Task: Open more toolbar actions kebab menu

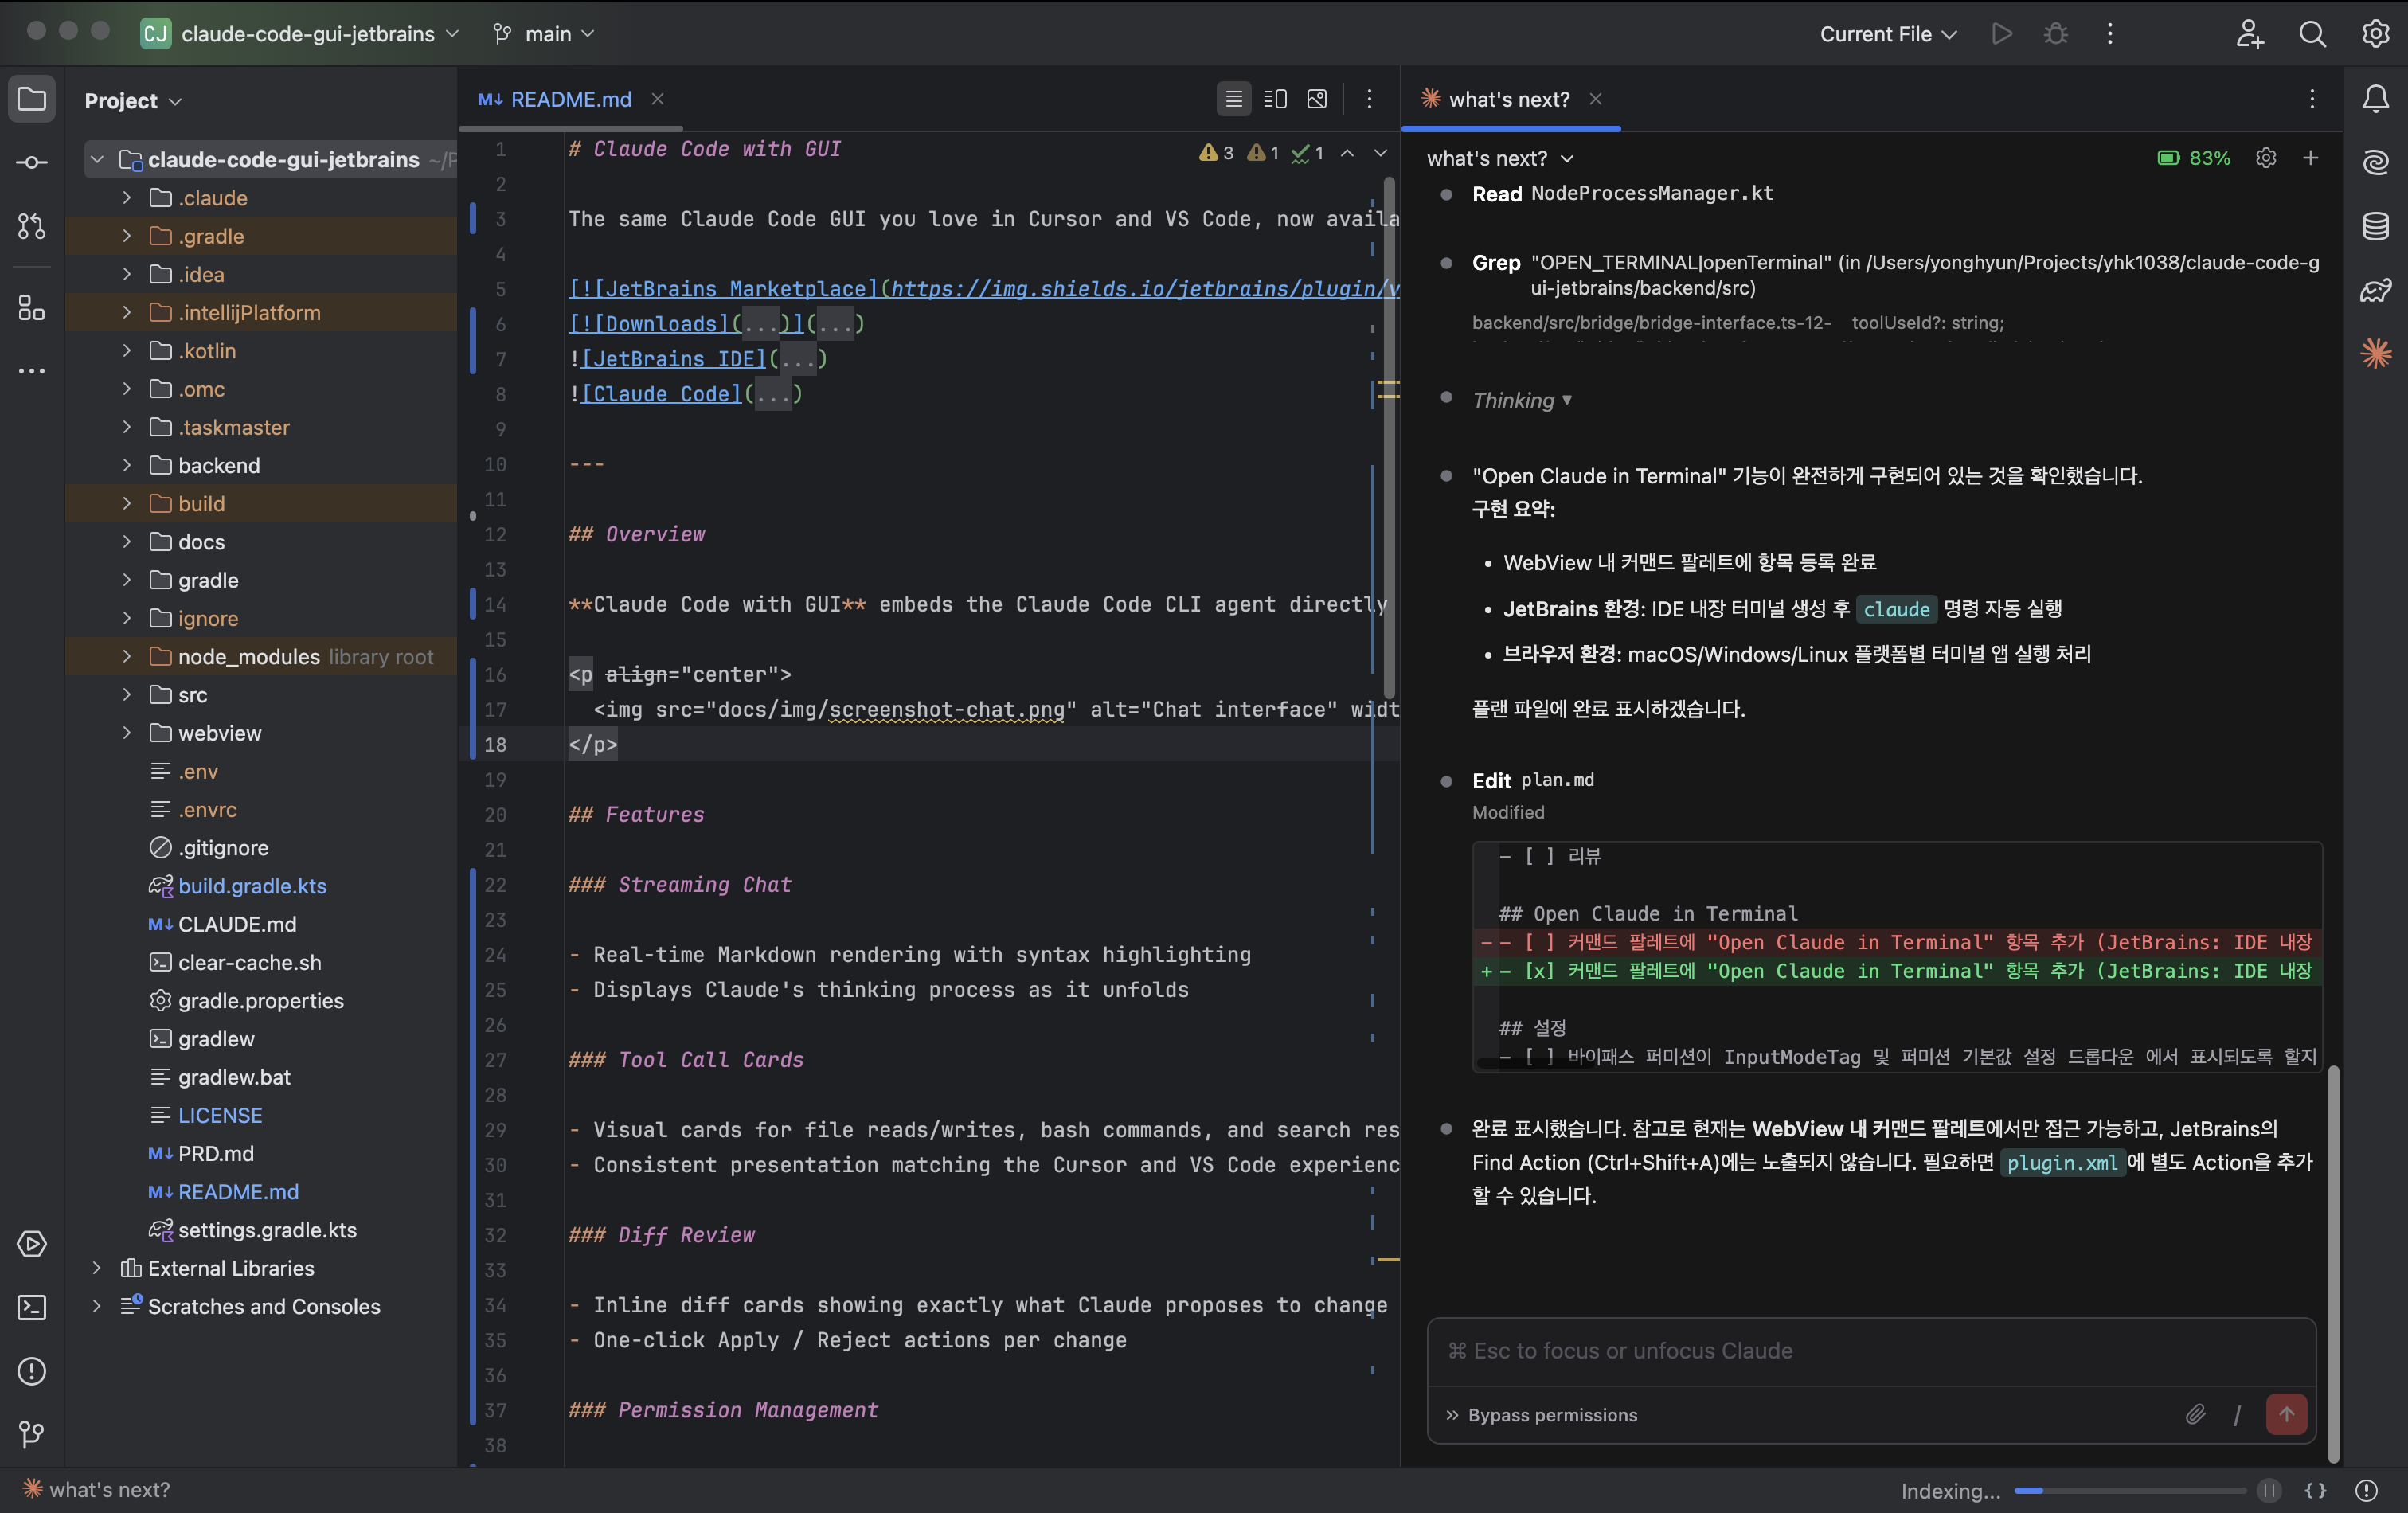Action: (x=2110, y=34)
